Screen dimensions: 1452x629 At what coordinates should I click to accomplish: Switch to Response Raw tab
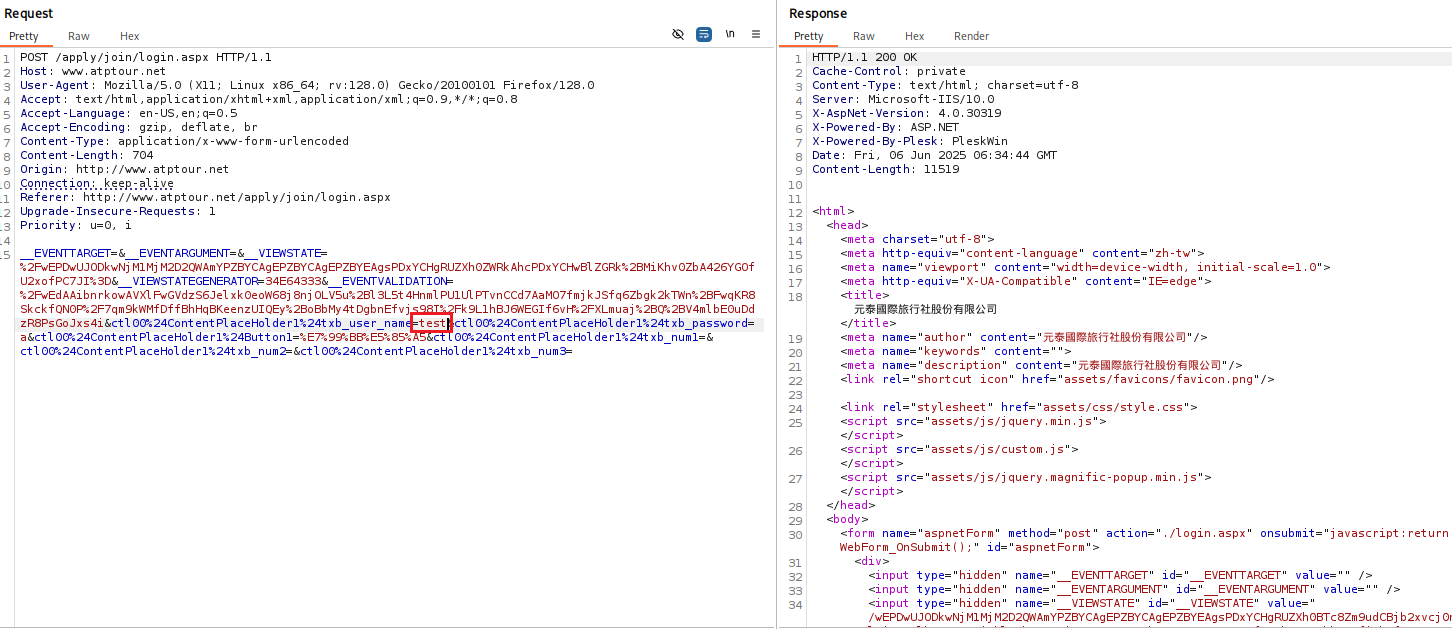[864, 36]
